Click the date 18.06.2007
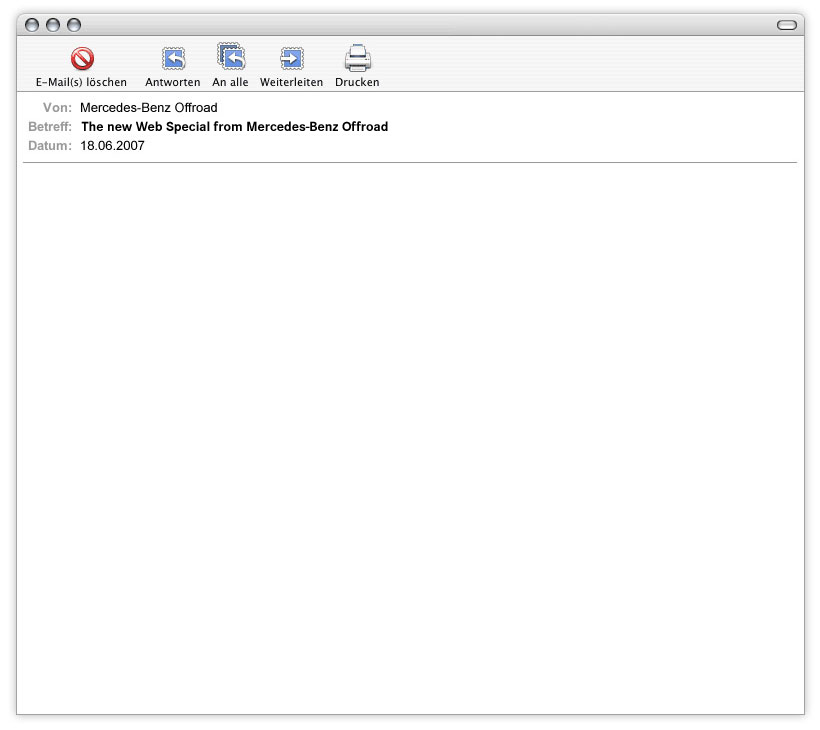Image resolution: width=820 pixels, height=730 pixels. pos(112,146)
